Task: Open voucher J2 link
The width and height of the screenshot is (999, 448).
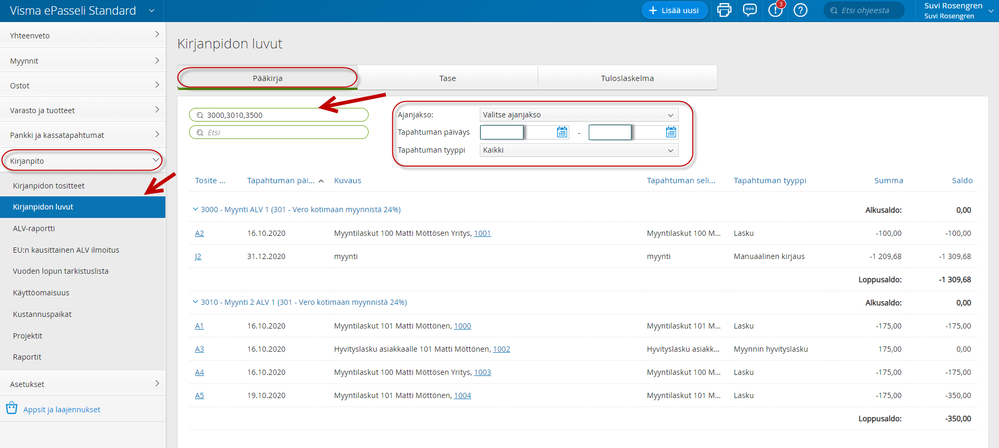Action: (199, 256)
